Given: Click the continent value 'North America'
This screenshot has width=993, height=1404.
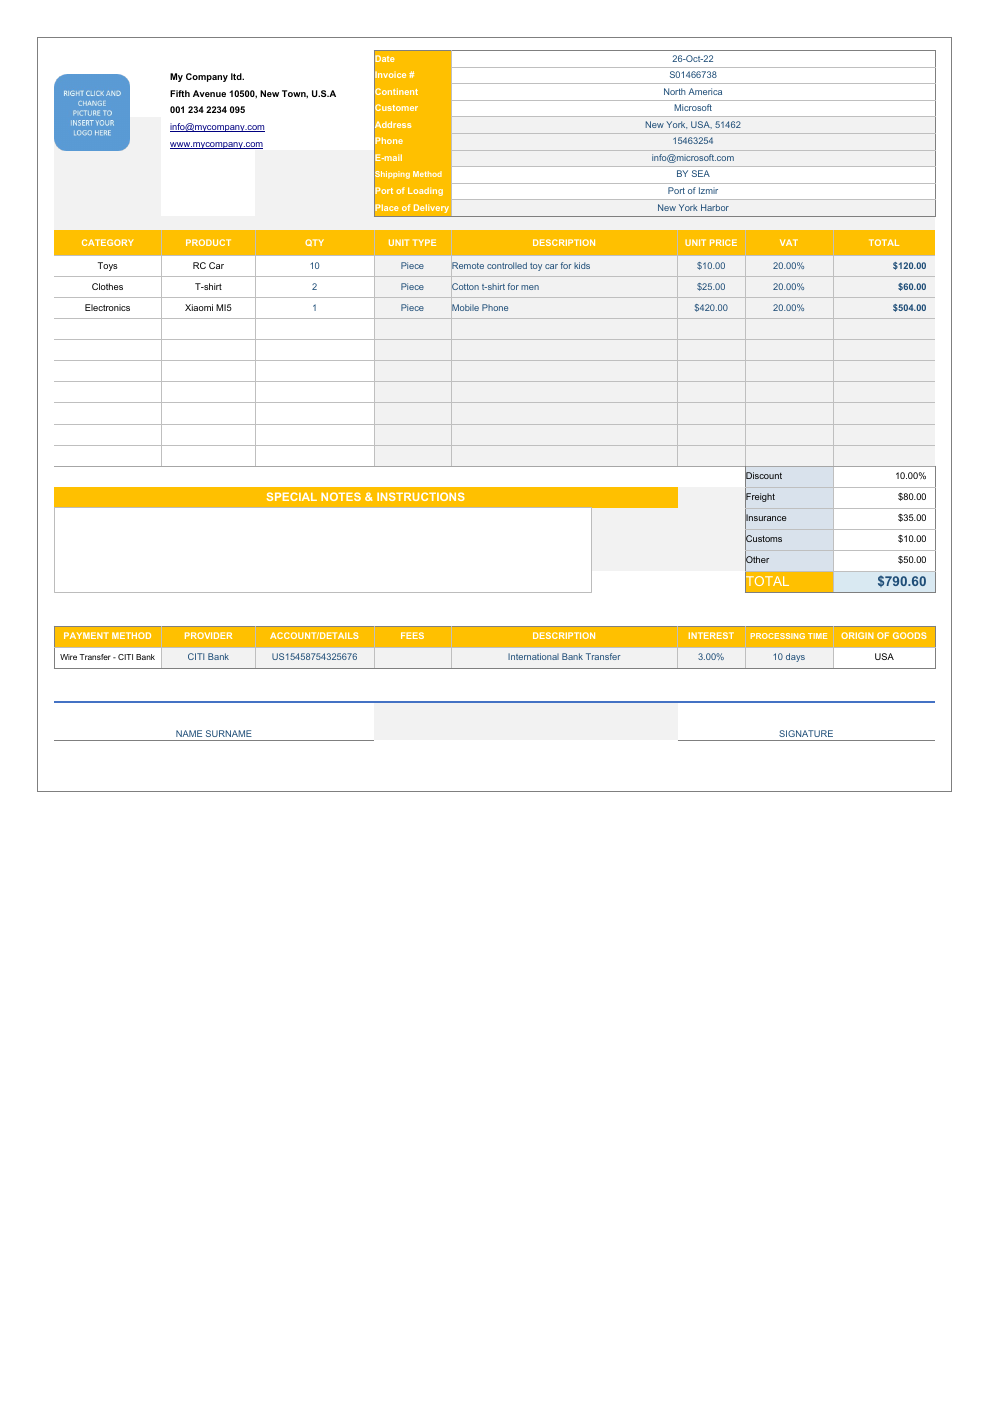Looking at the screenshot, I should (693, 92).
